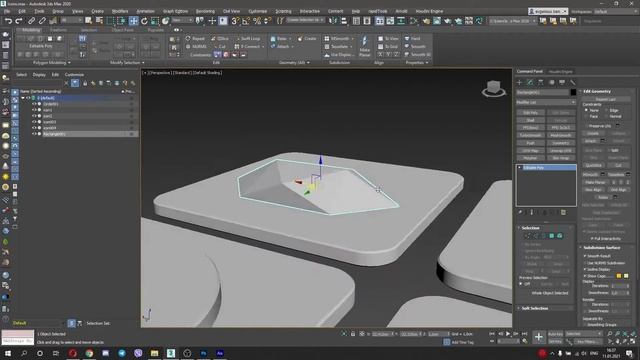Switch to the Create panel plus icon
The width and height of the screenshot is (640, 360).
pos(520,82)
